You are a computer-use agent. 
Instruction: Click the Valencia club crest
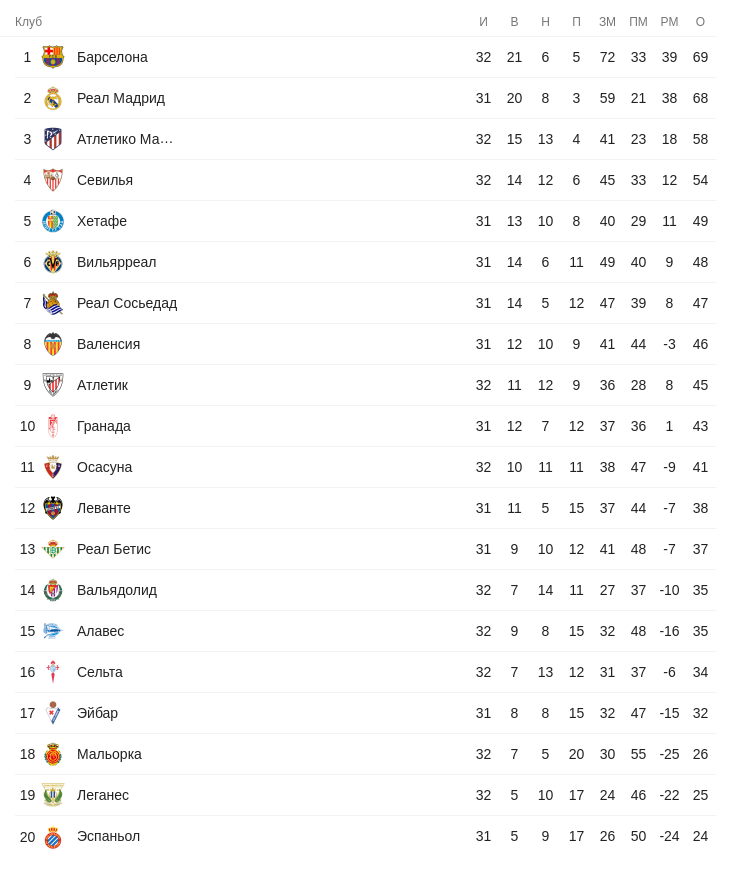pyautogui.click(x=53, y=344)
